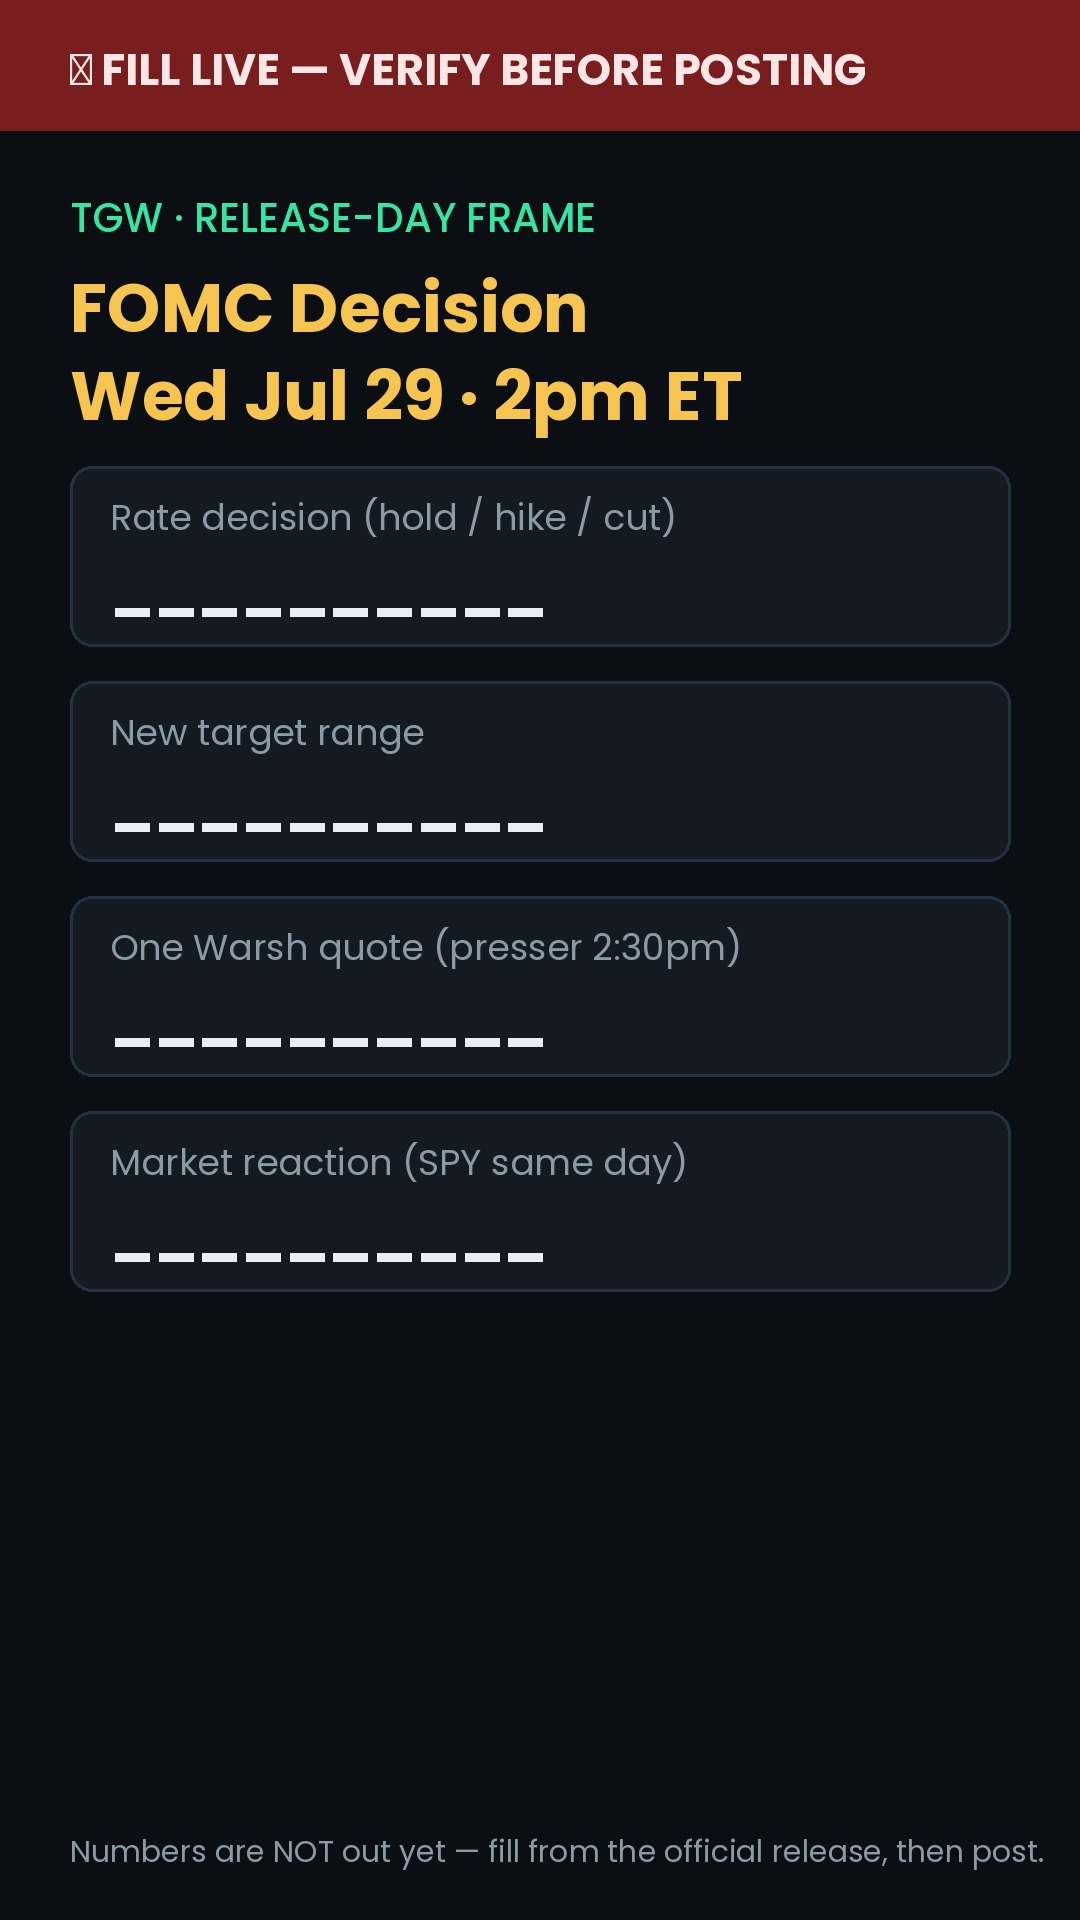
Task: Click the Rate decision field label
Action: pyautogui.click(x=231, y=518)
